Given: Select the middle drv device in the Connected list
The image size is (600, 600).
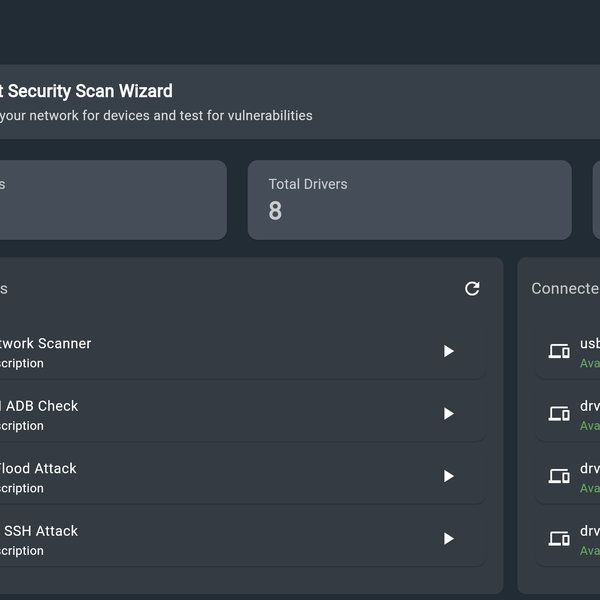Looking at the screenshot, I should tap(589, 468).
